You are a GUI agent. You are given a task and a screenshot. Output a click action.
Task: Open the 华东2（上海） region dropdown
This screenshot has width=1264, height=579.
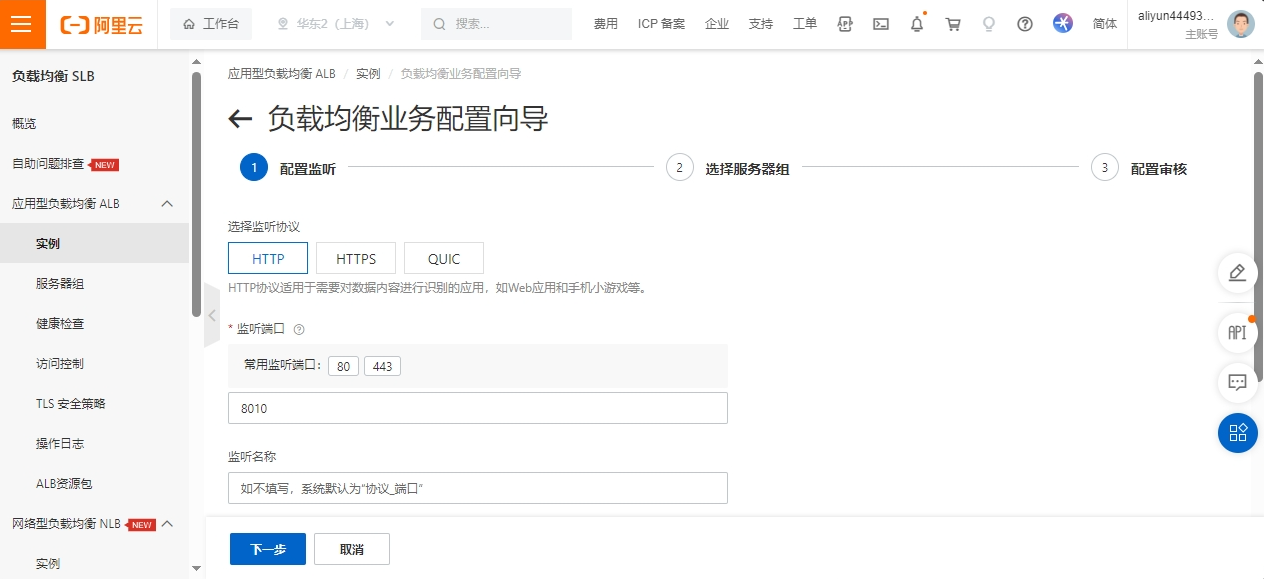coord(335,24)
